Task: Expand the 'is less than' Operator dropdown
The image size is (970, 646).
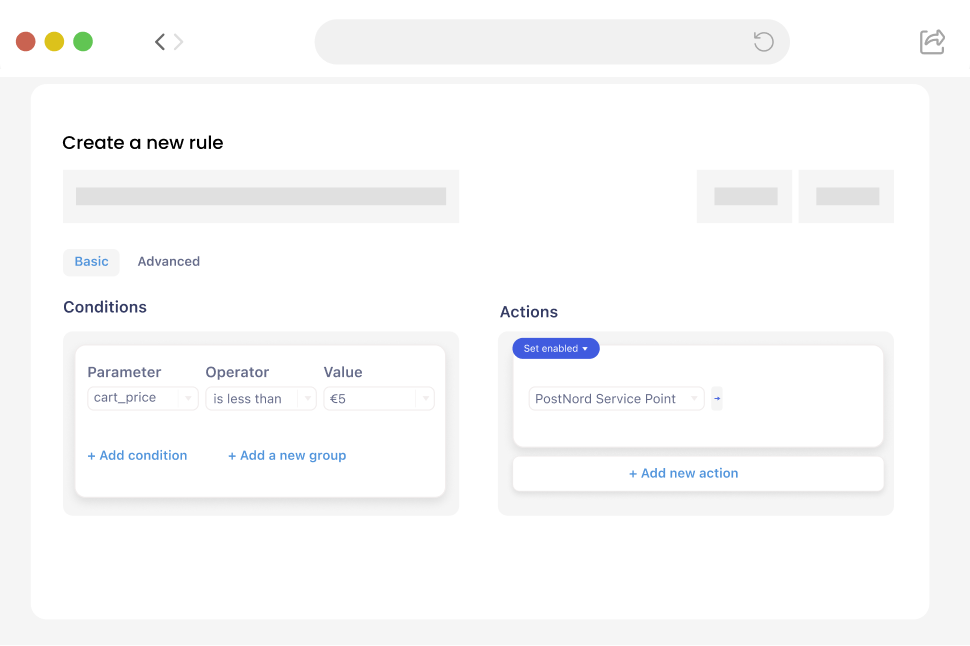Action: click(261, 398)
